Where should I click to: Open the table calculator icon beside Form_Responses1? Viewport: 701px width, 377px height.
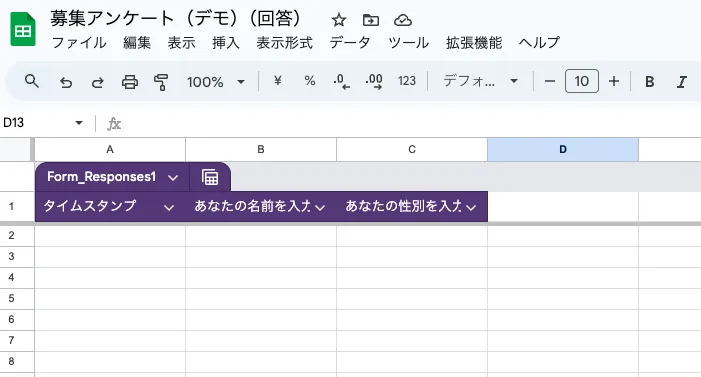pos(210,177)
